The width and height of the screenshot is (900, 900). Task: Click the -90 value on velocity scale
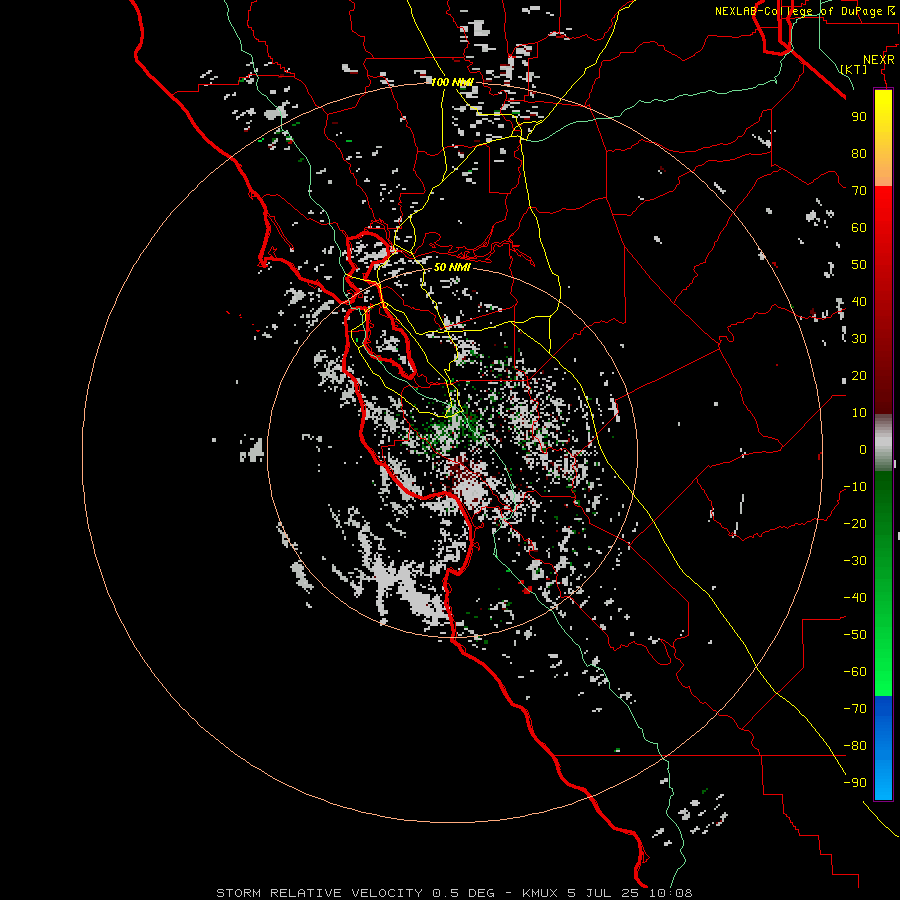(855, 782)
